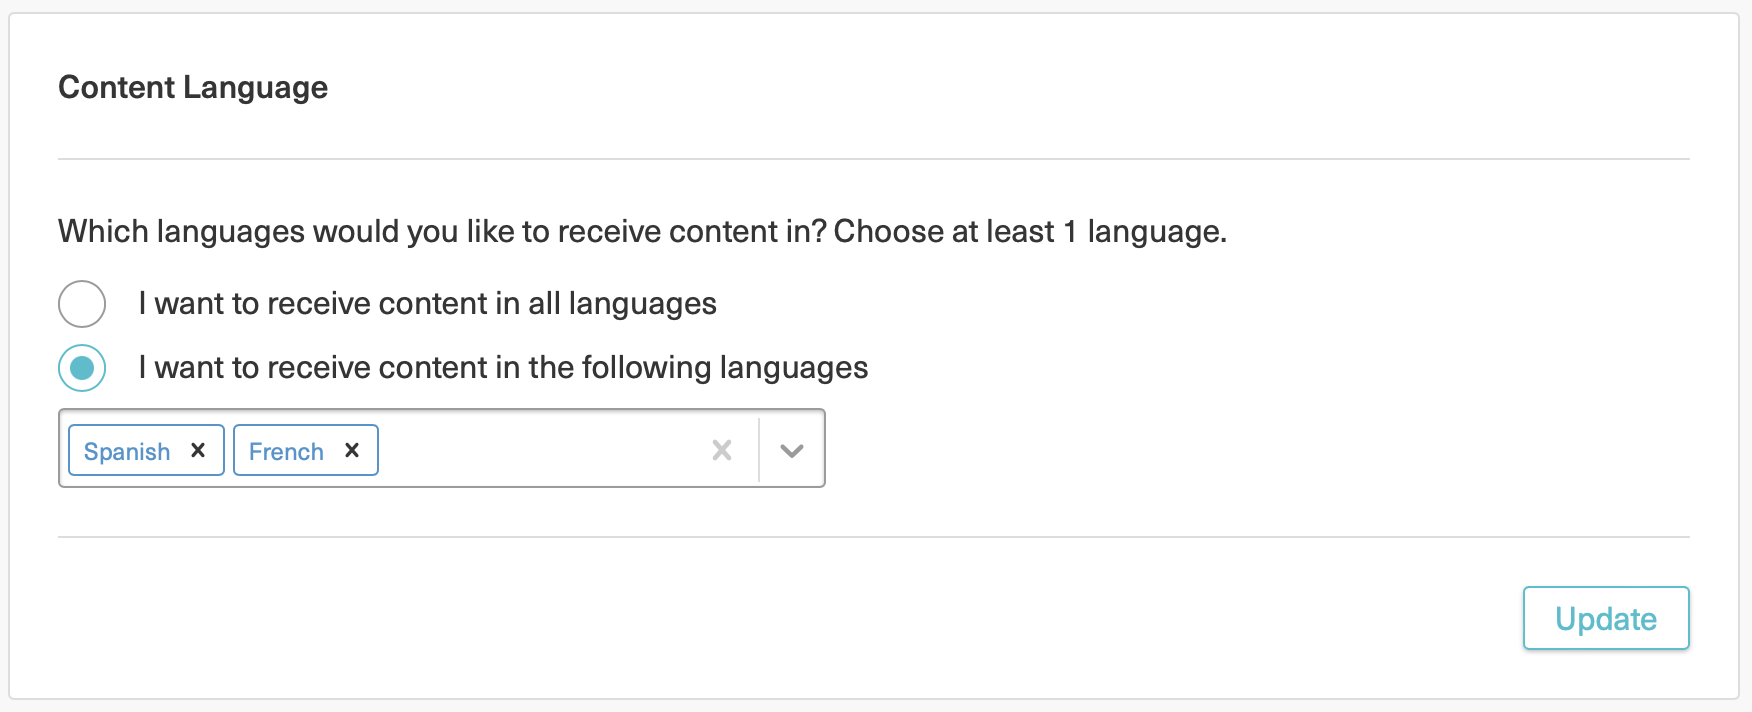Click the Spanish tag label

(127, 452)
